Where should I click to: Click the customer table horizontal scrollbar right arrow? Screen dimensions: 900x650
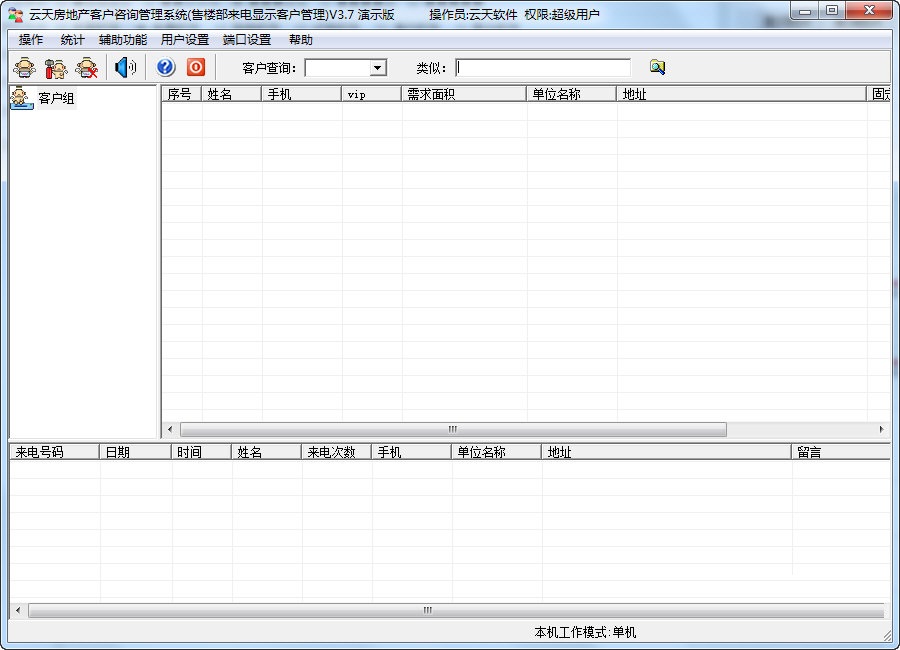tap(881, 429)
